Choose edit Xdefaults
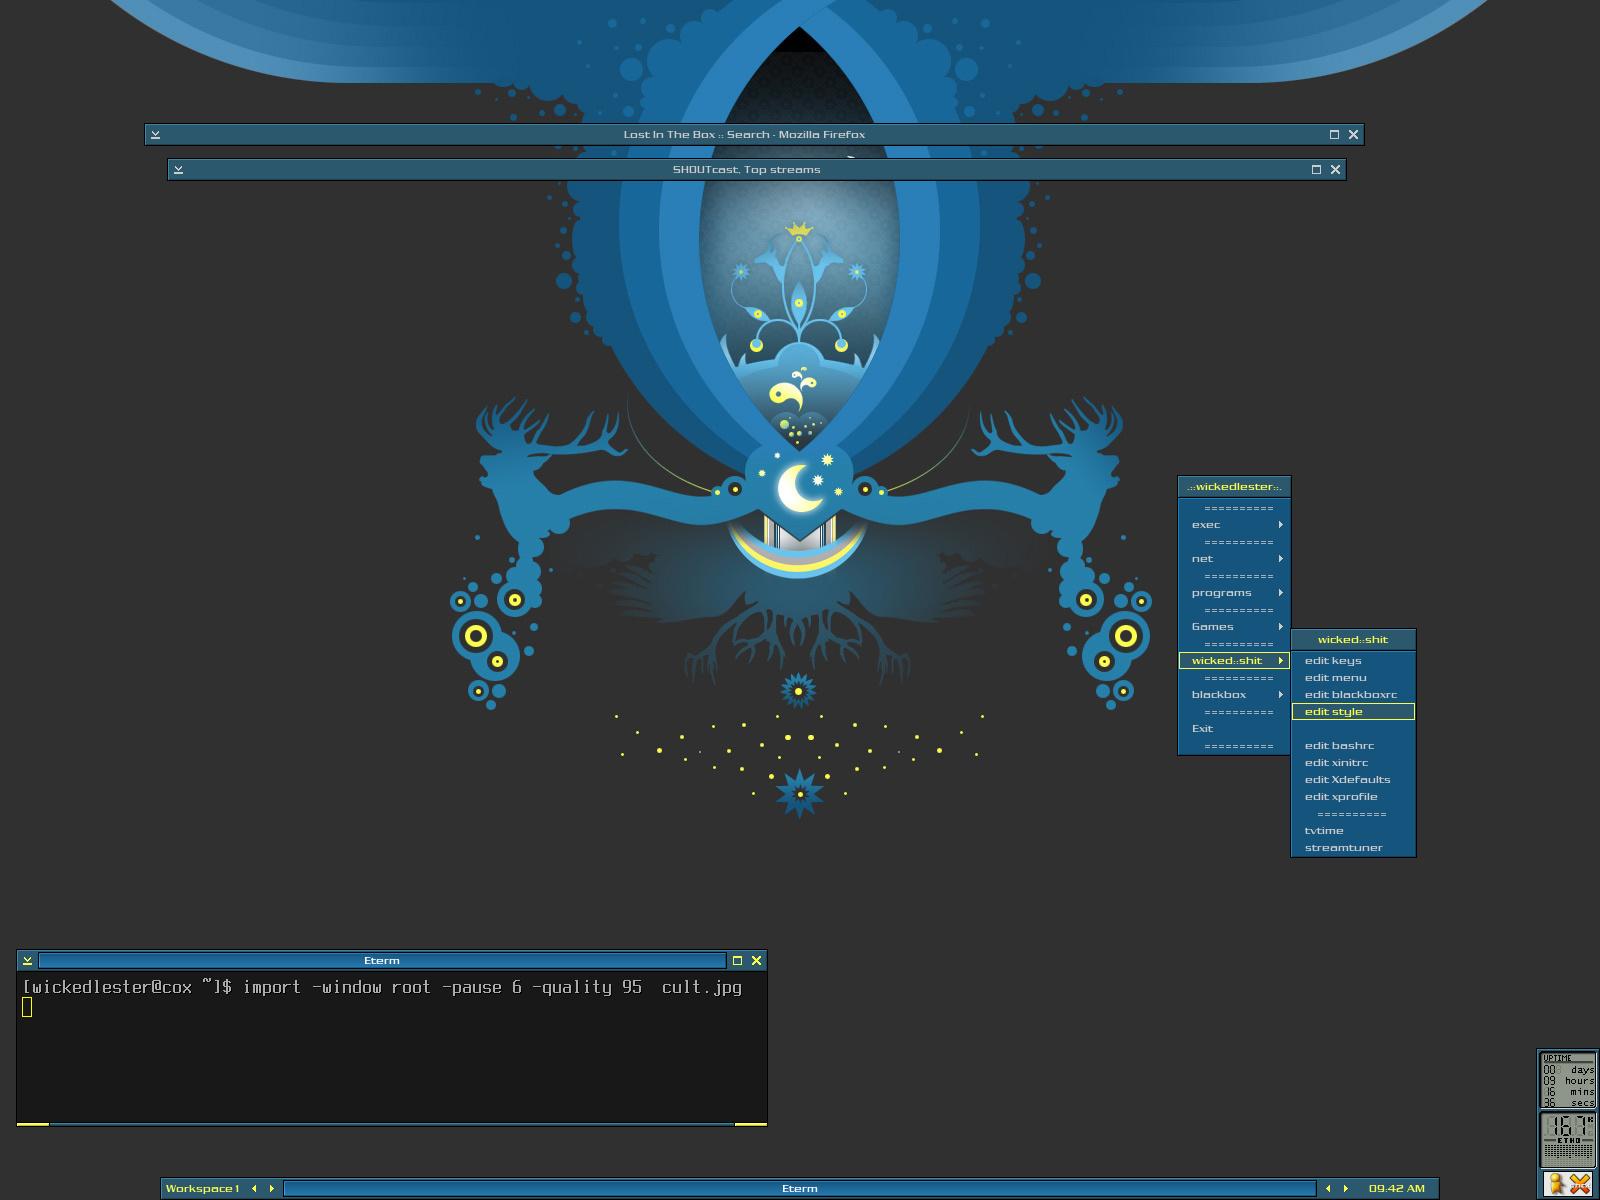 [x=1353, y=780]
